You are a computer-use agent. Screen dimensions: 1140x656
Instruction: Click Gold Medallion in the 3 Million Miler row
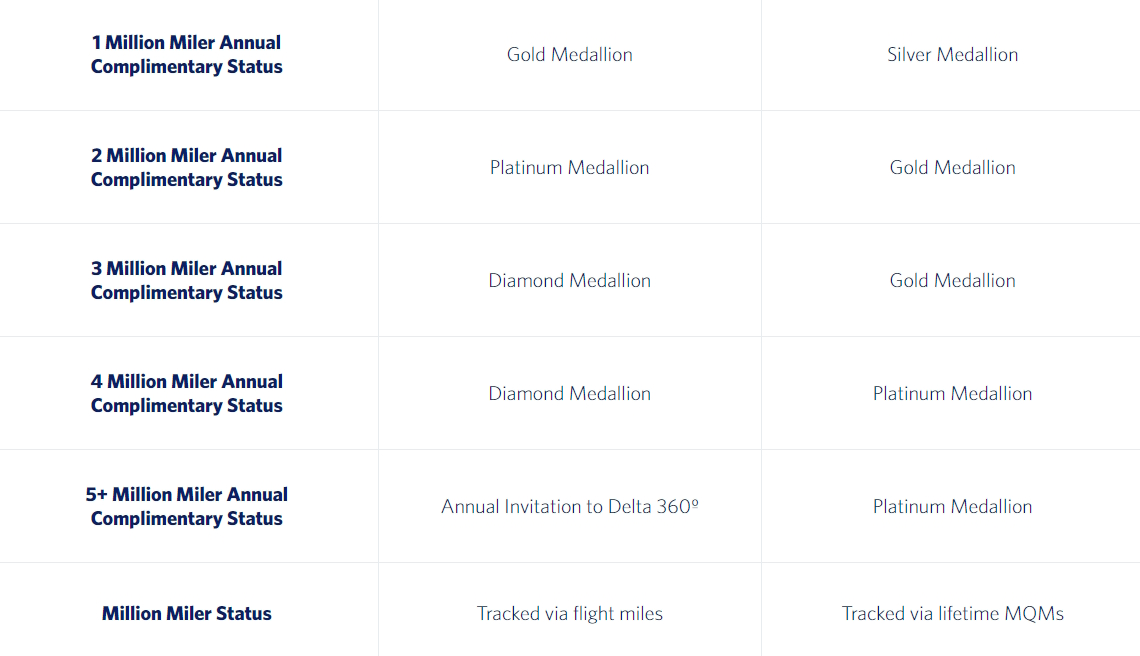pyautogui.click(x=952, y=281)
